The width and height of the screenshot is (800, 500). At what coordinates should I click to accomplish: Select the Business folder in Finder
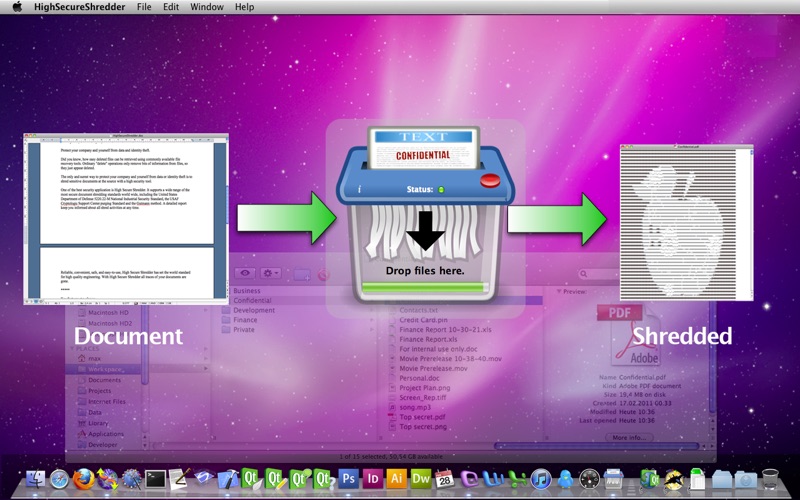pyautogui.click(x=246, y=291)
